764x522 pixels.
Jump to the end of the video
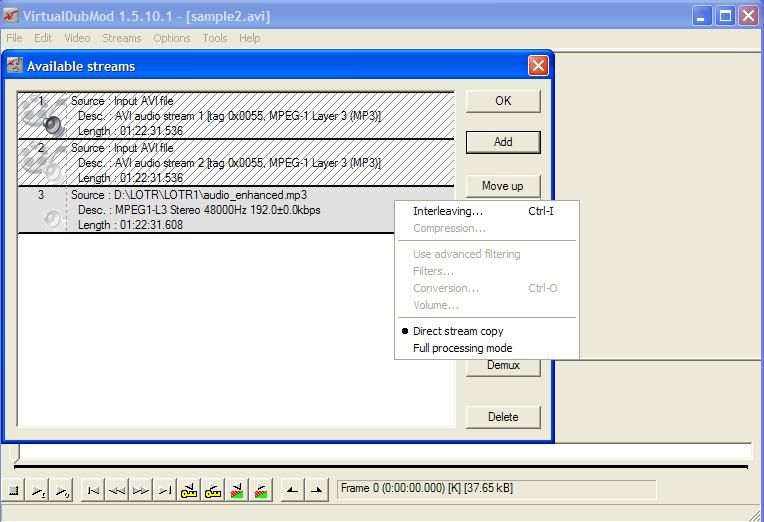pos(165,490)
